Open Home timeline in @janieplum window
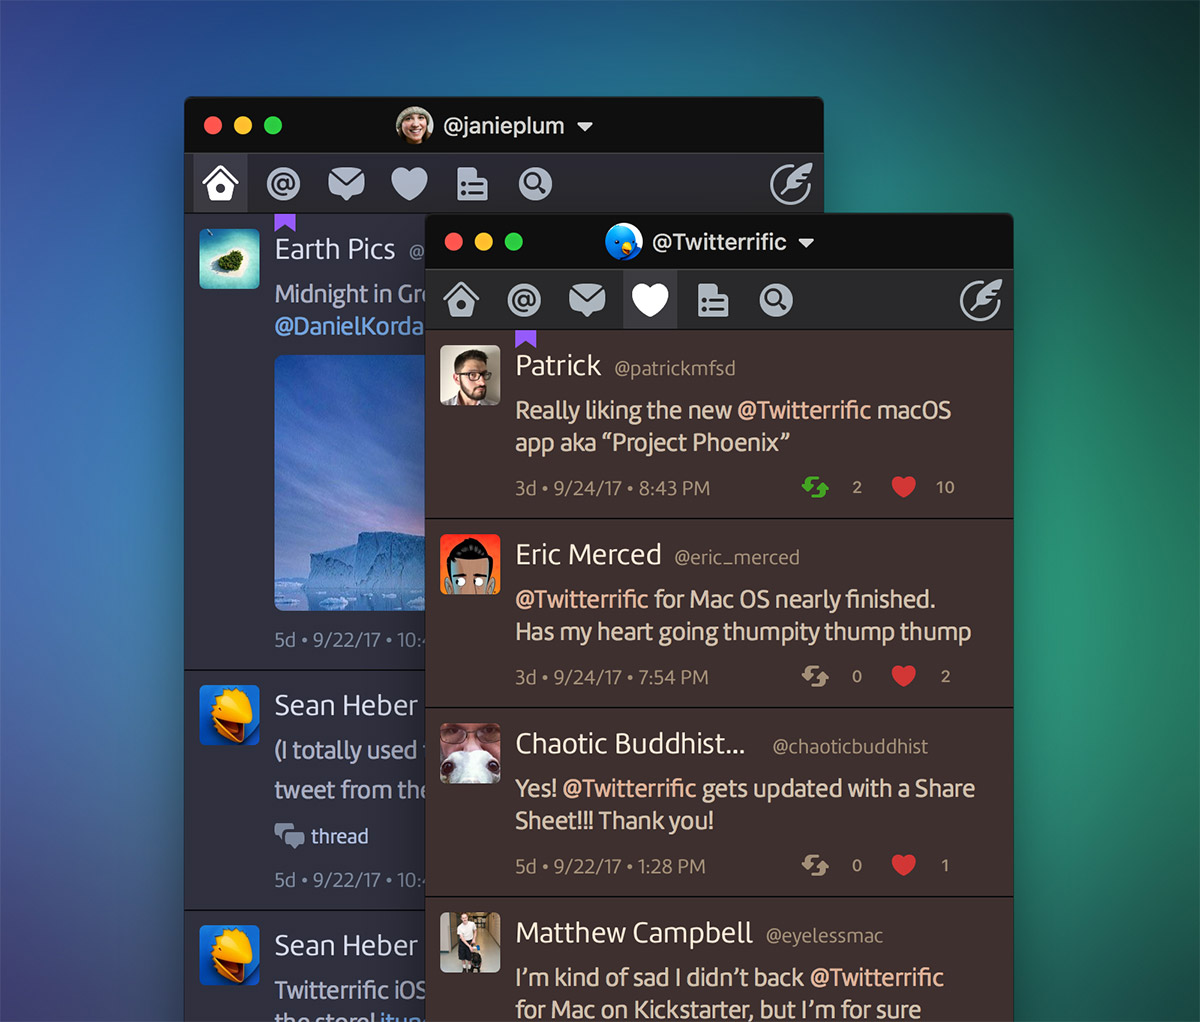This screenshot has height=1022, width=1200. pos(220,184)
